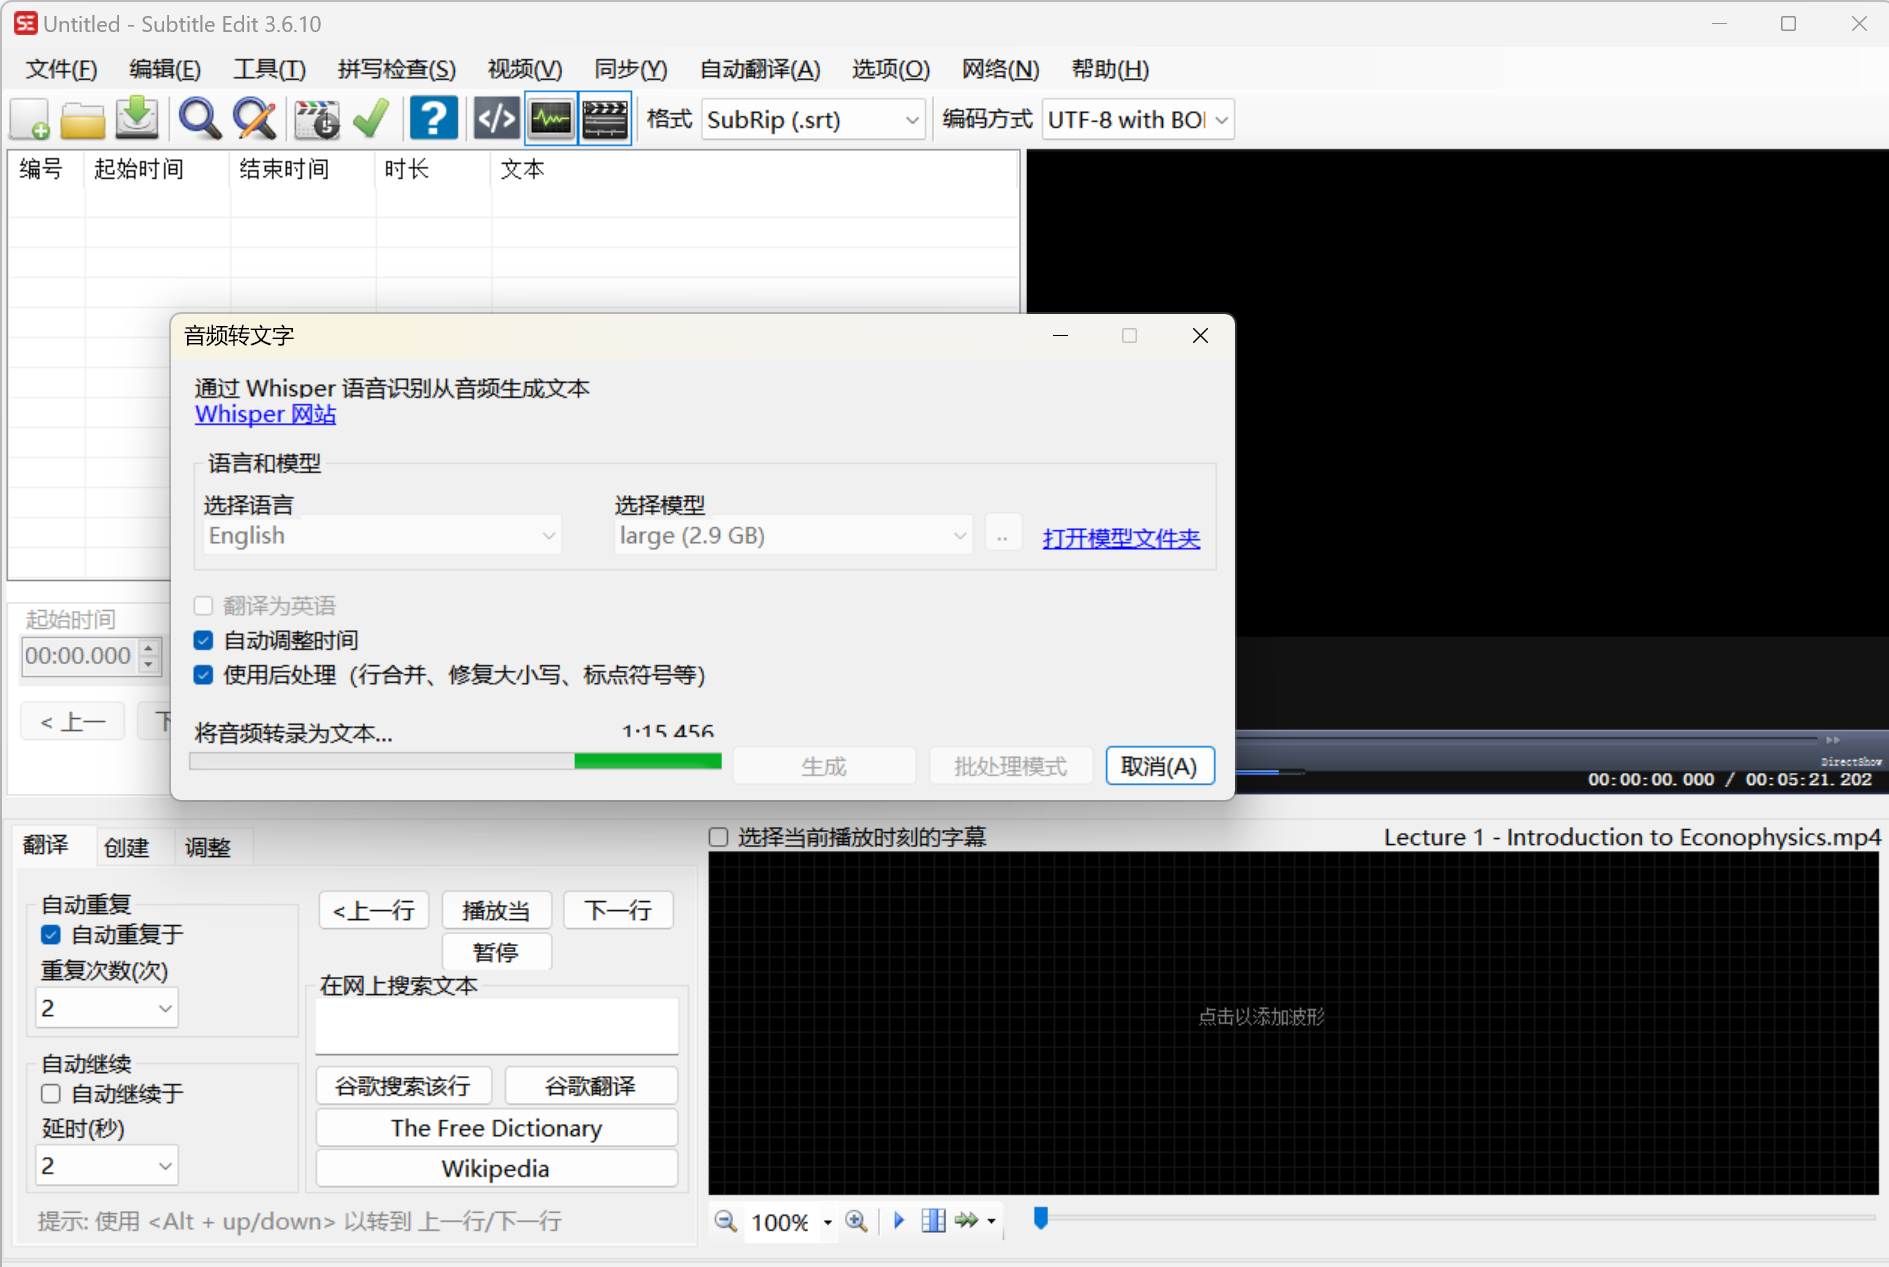Run spell check with the green checkmark

coord(371,118)
